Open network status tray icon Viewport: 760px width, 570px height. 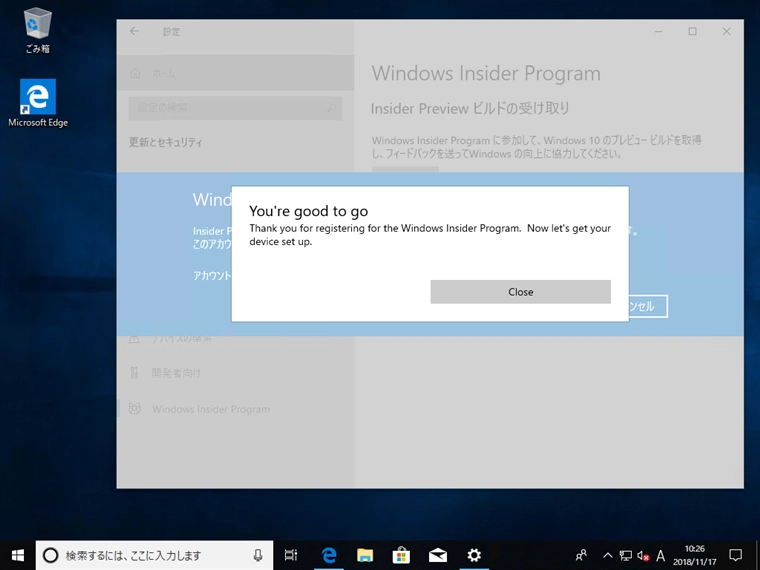pyautogui.click(x=626, y=555)
